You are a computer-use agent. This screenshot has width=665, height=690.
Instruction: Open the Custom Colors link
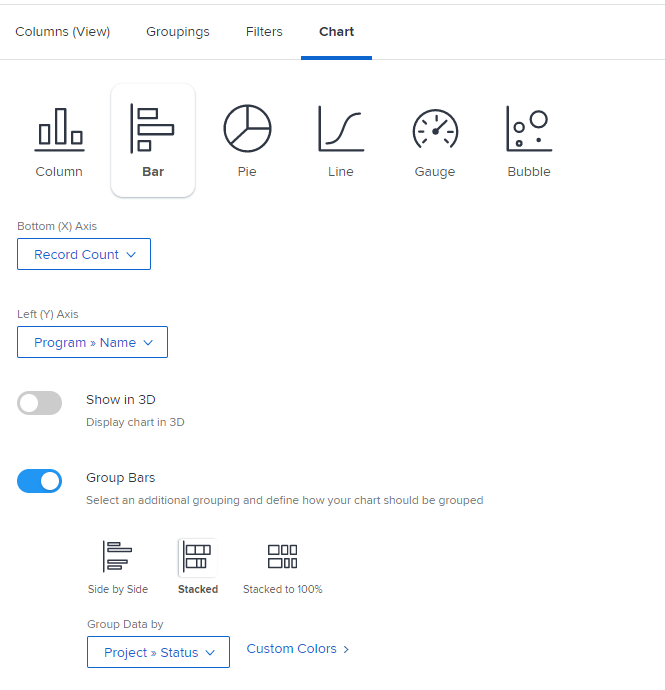pyautogui.click(x=292, y=649)
